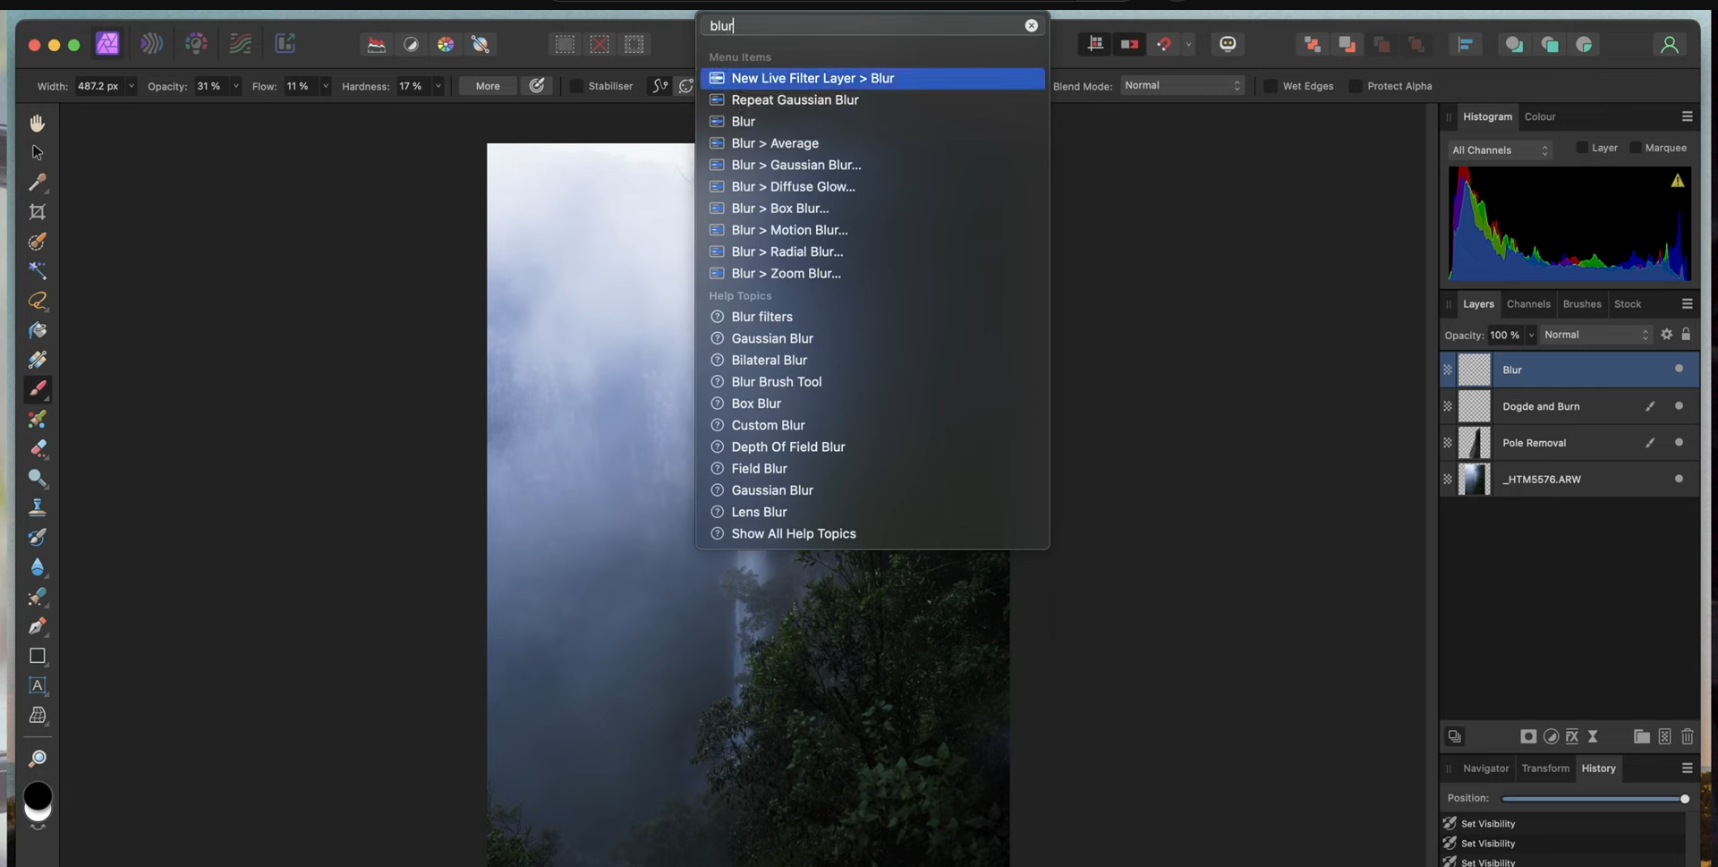Toggle the layer lock icon
The width and height of the screenshot is (1718, 867).
coord(1686,334)
